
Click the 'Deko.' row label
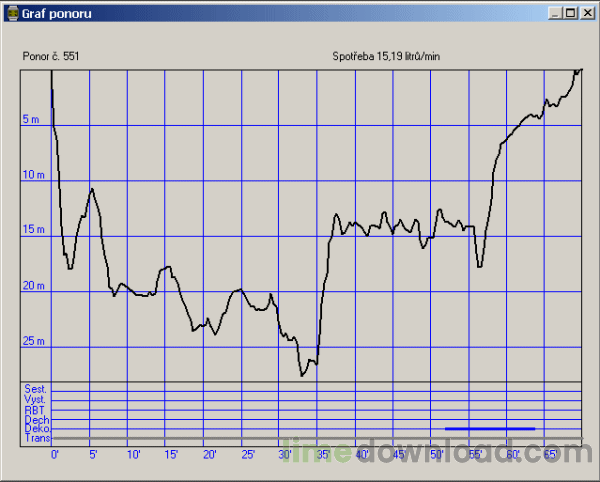point(38,428)
